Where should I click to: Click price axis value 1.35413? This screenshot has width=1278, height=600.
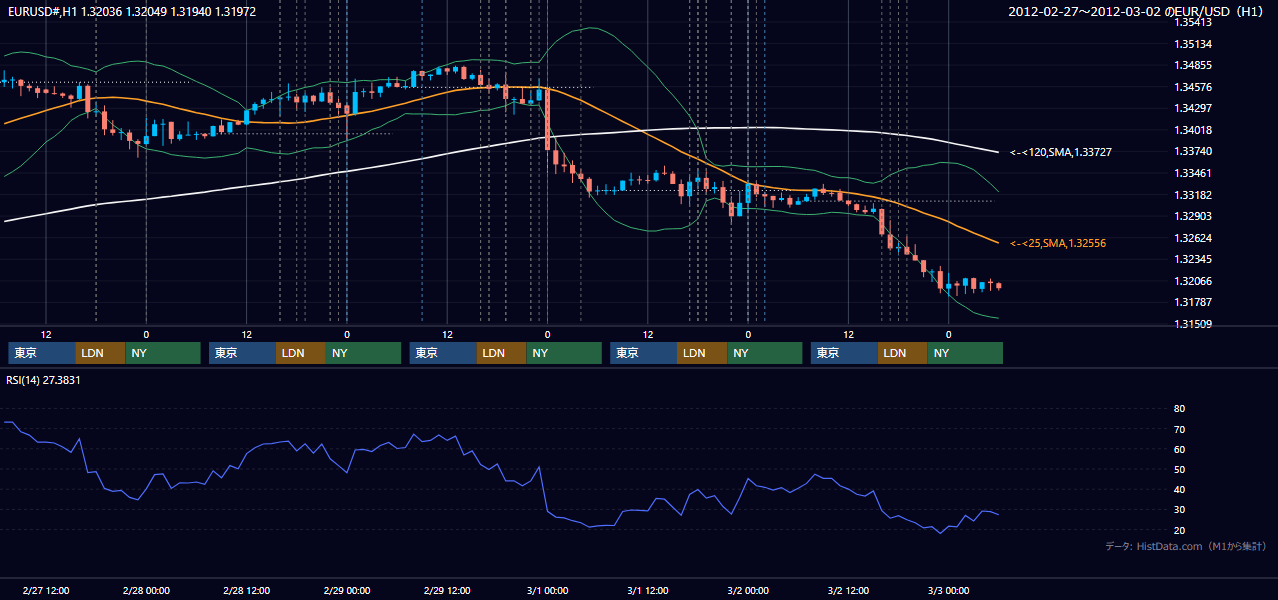[x=1193, y=22]
